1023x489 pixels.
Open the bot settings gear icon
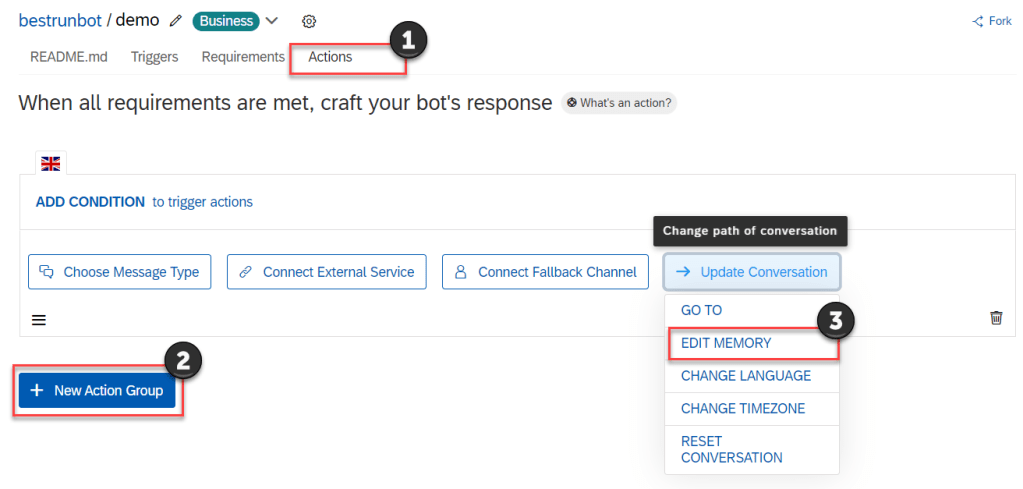click(x=309, y=22)
